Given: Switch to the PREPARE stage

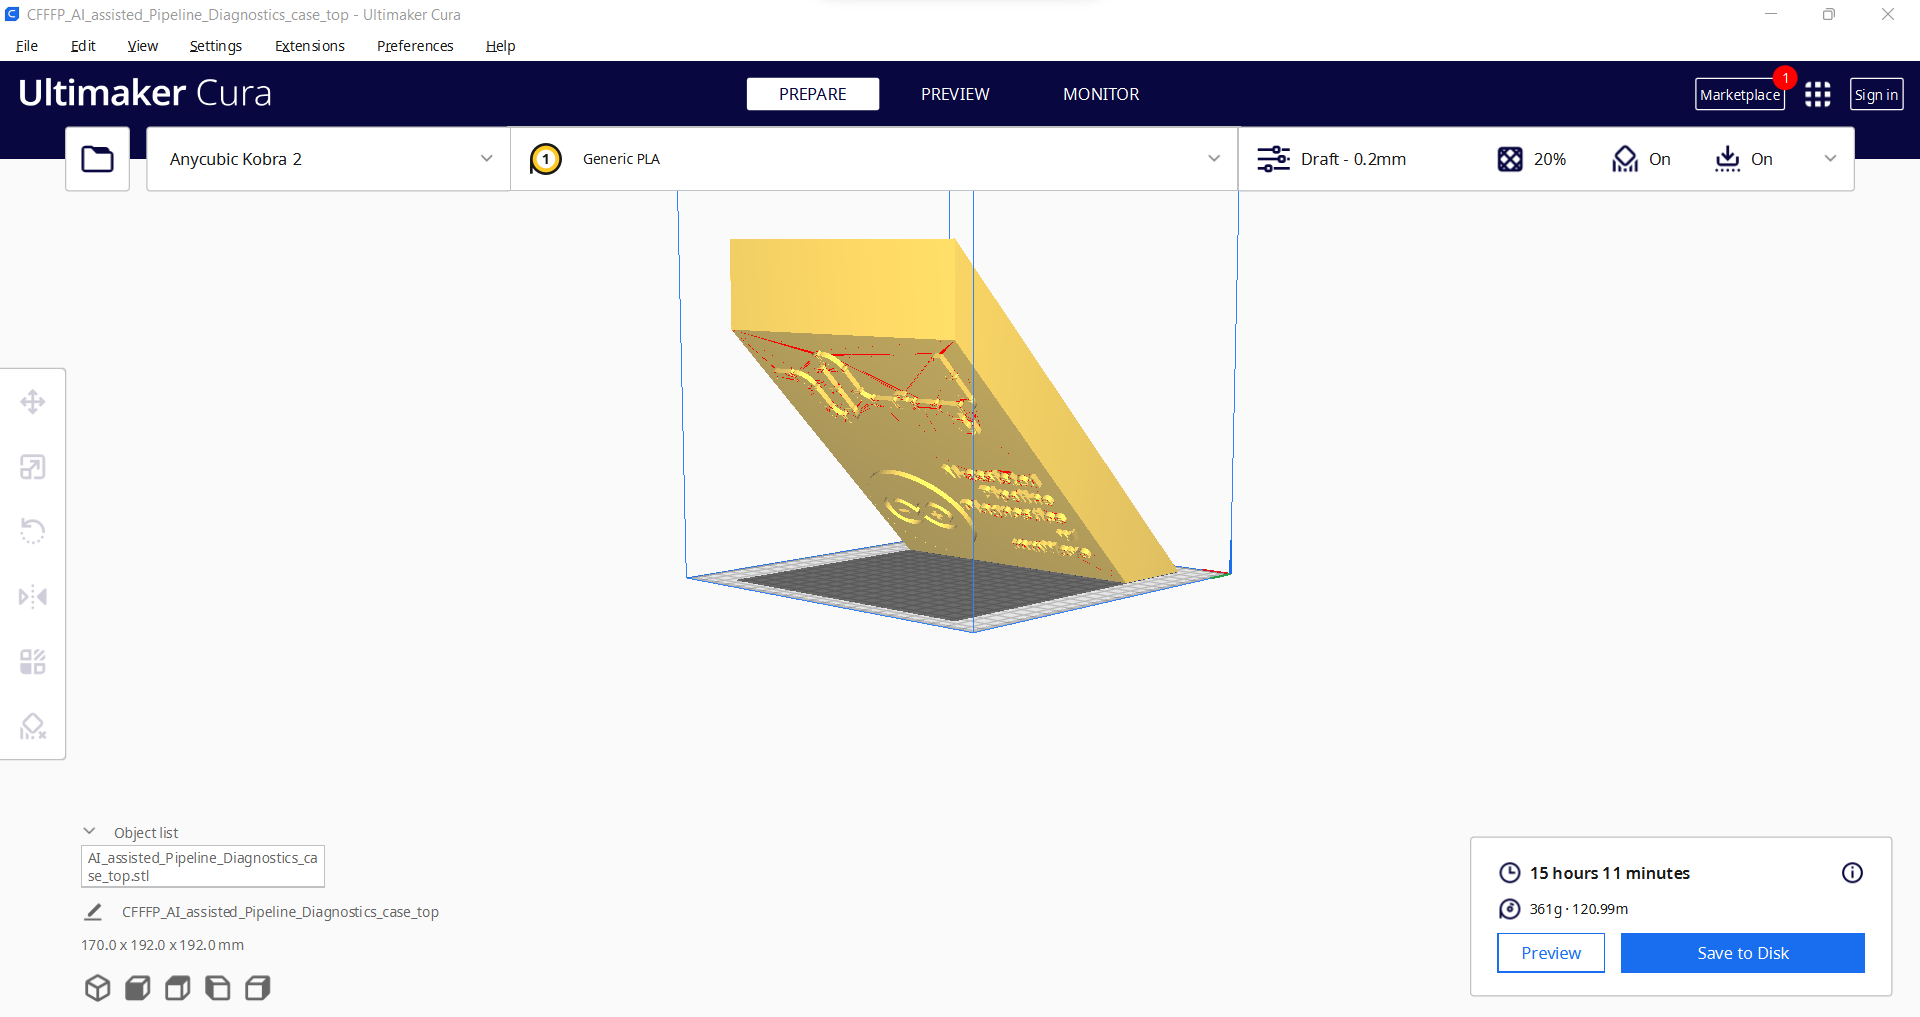Looking at the screenshot, I should (x=813, y=94).
